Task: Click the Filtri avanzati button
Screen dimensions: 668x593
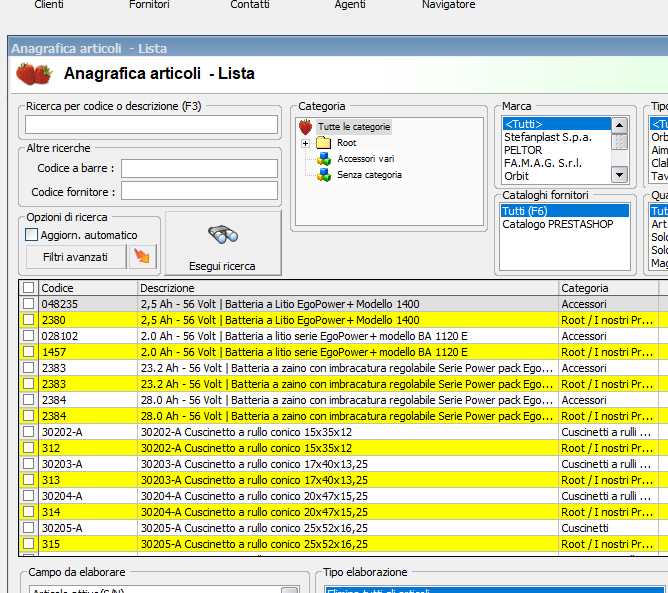Action: click(x=76, y=257)
